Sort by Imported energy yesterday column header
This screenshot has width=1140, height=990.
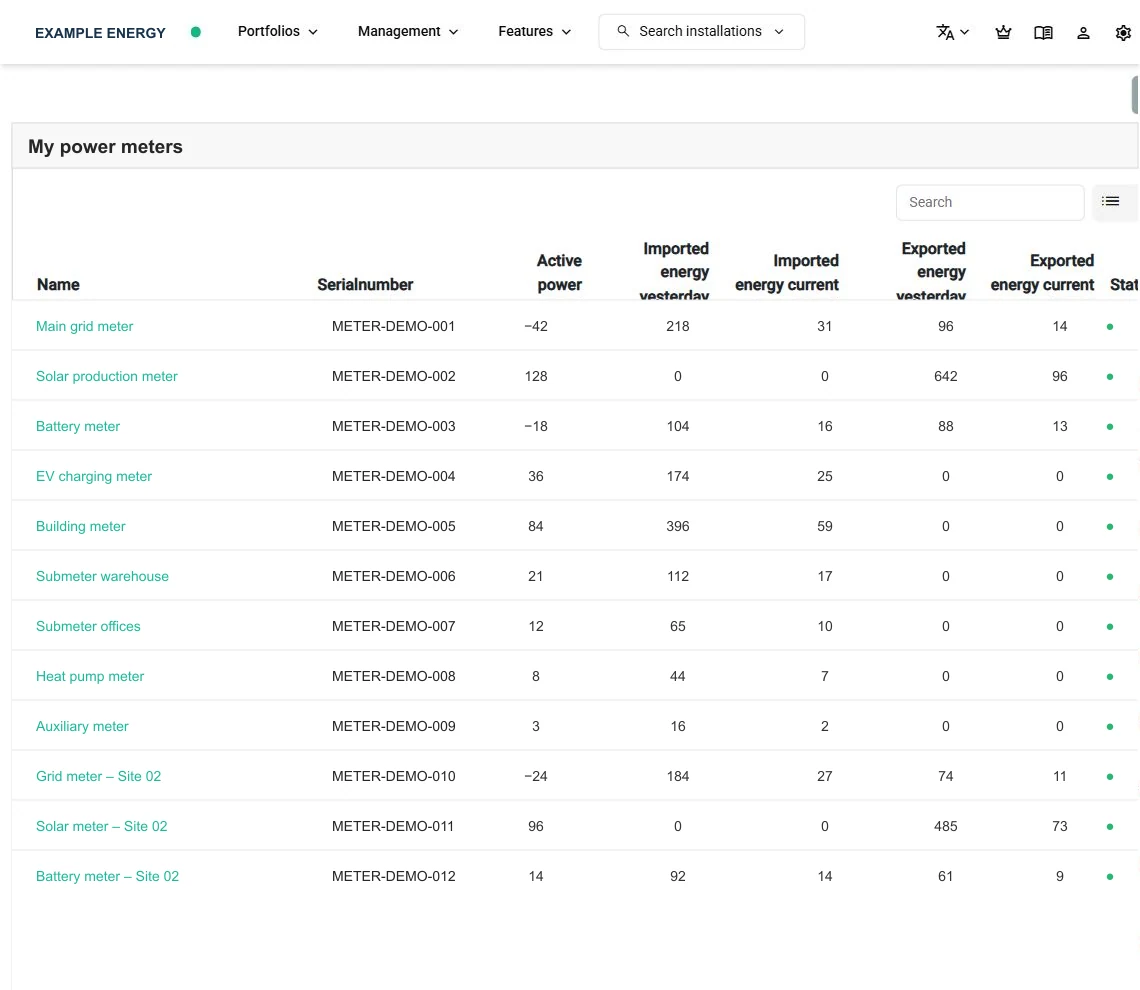pos(675,270)
